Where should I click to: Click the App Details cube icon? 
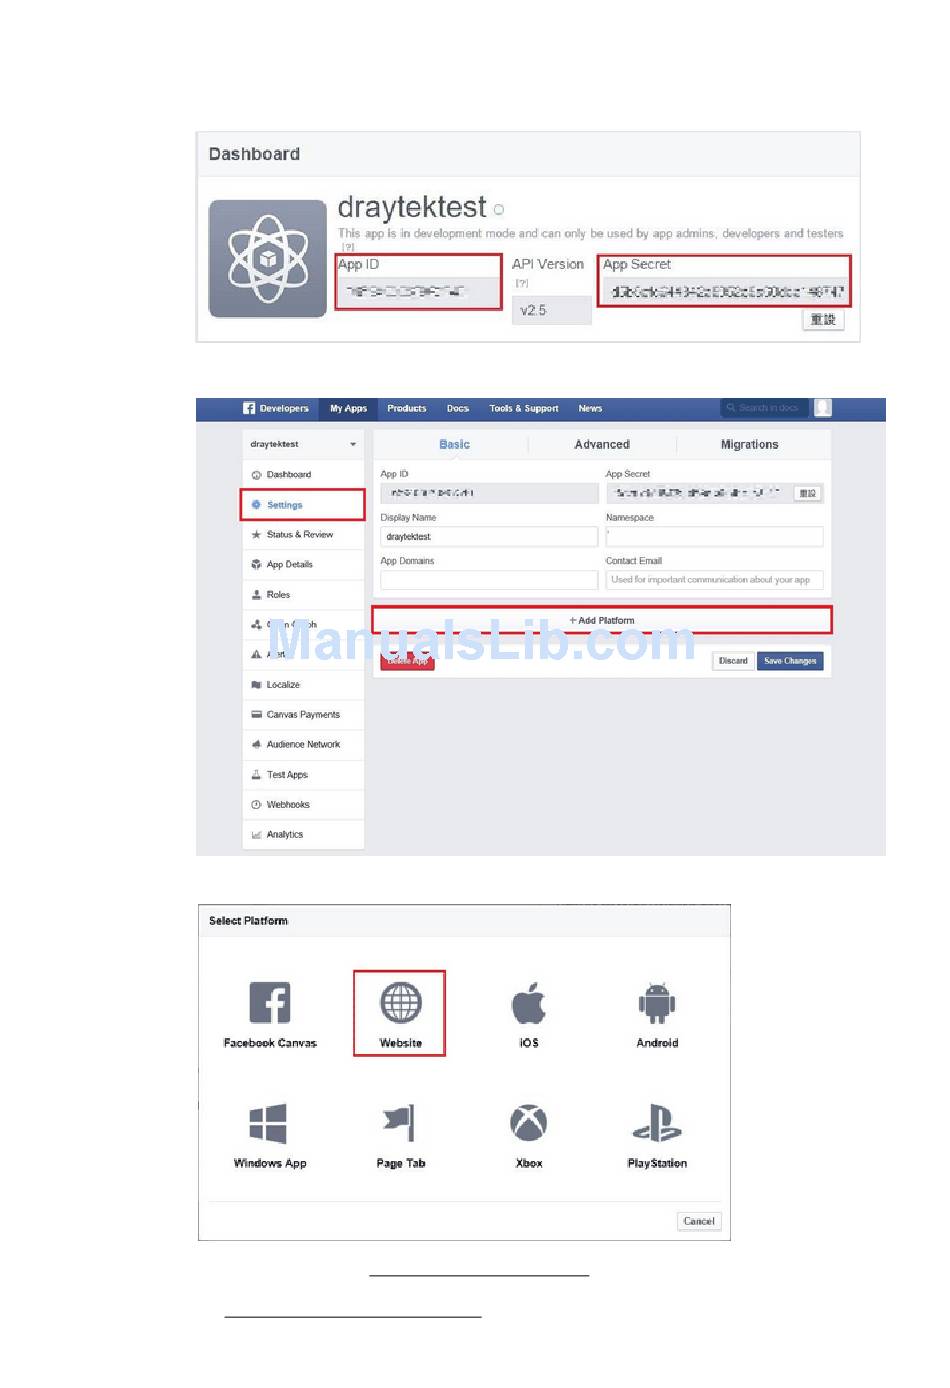pos(256,565)
